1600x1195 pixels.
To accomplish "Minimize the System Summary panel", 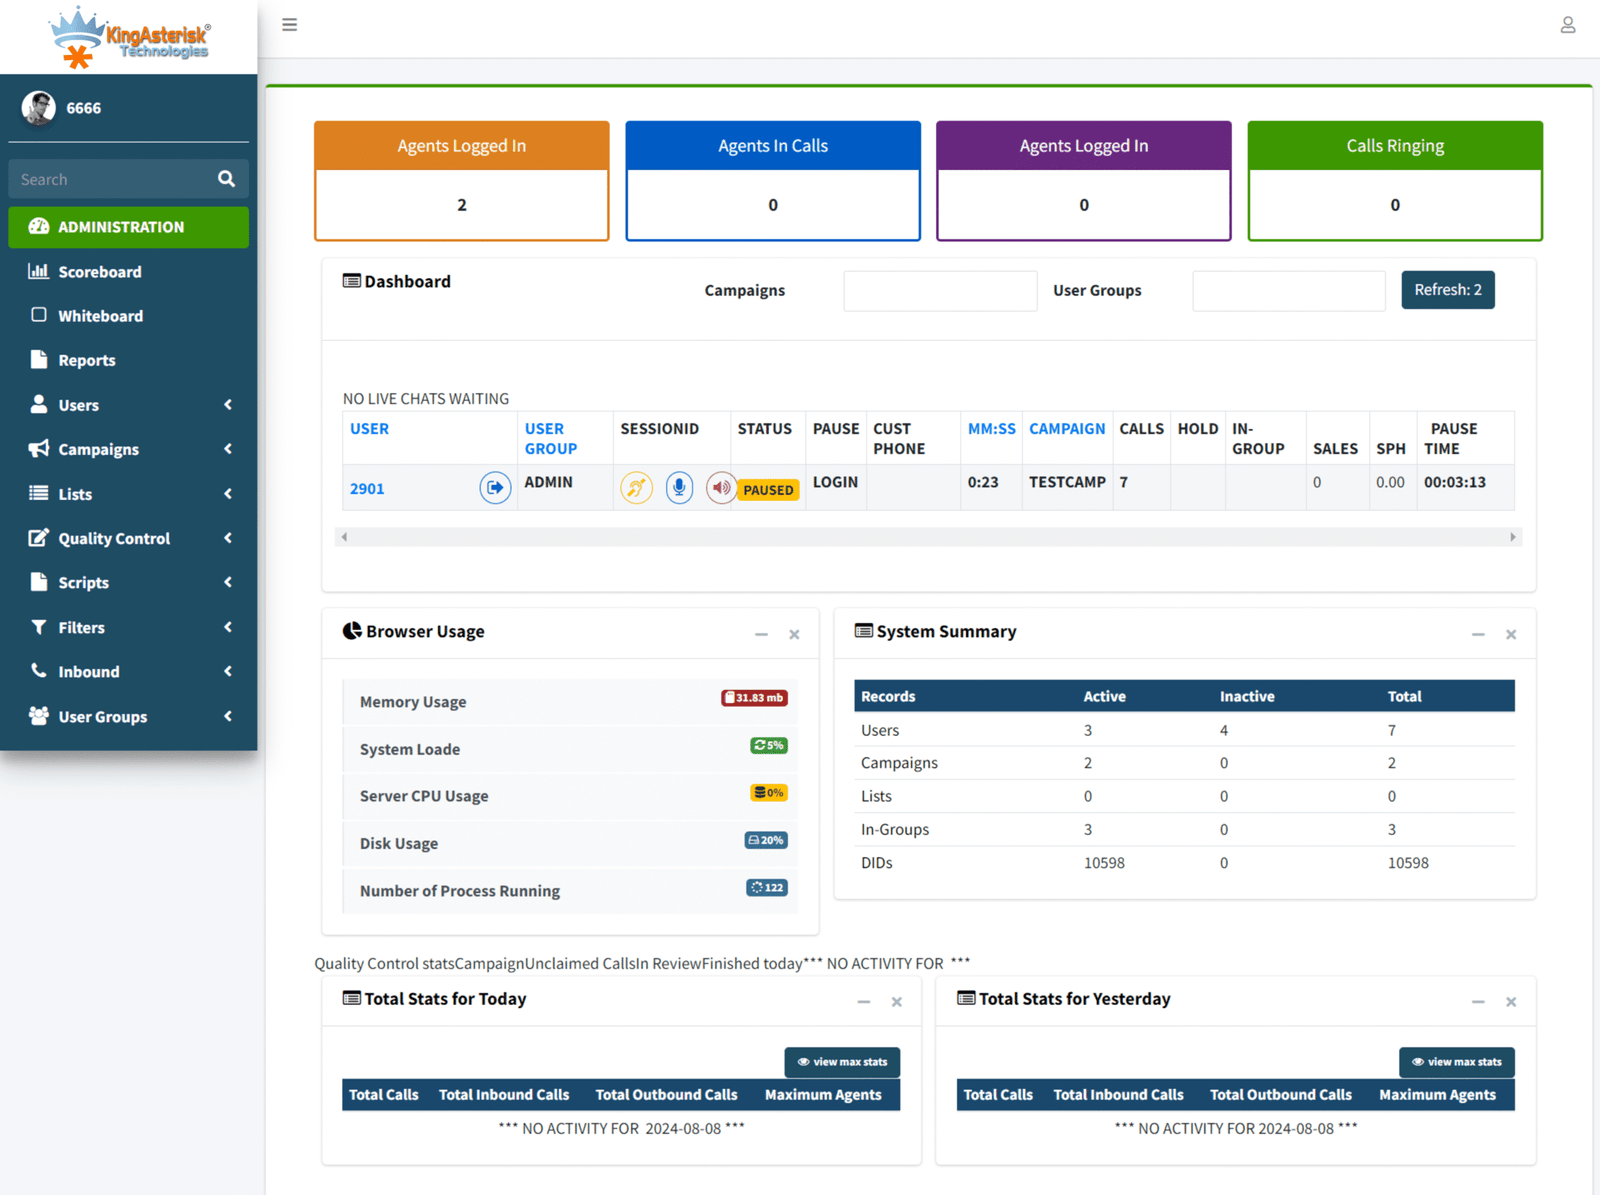I will tap(1477, 635).
